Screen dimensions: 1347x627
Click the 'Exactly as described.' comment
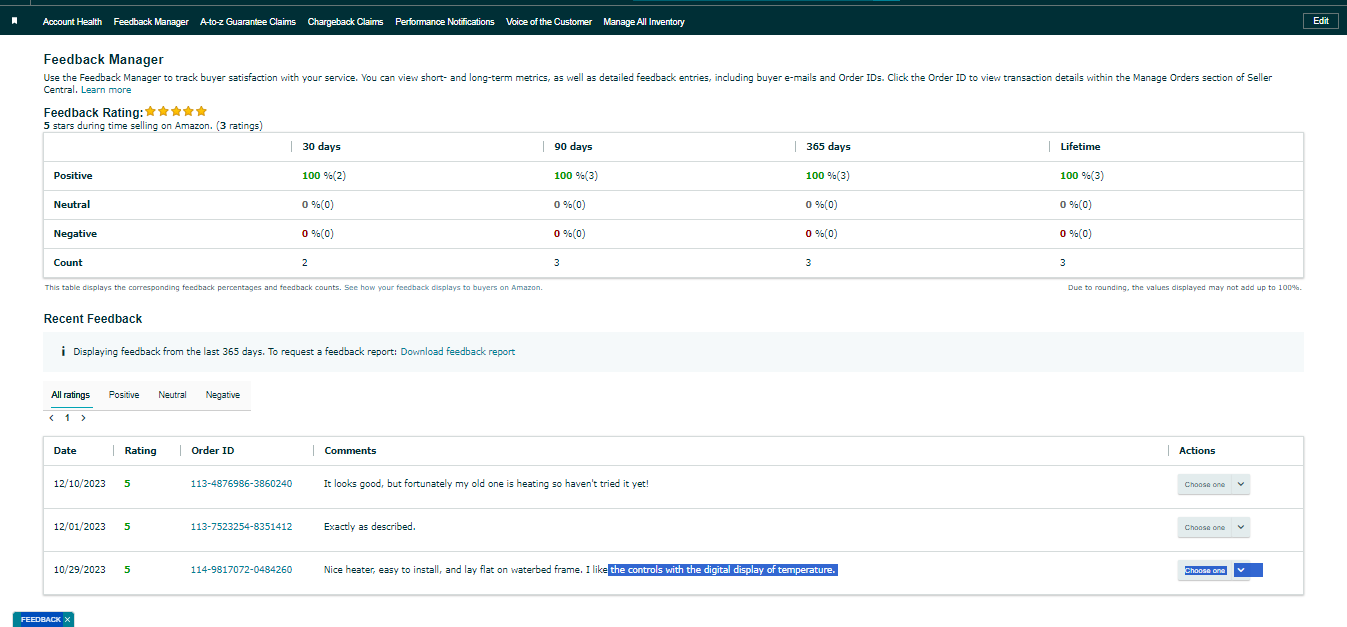(x=369, y=527)
